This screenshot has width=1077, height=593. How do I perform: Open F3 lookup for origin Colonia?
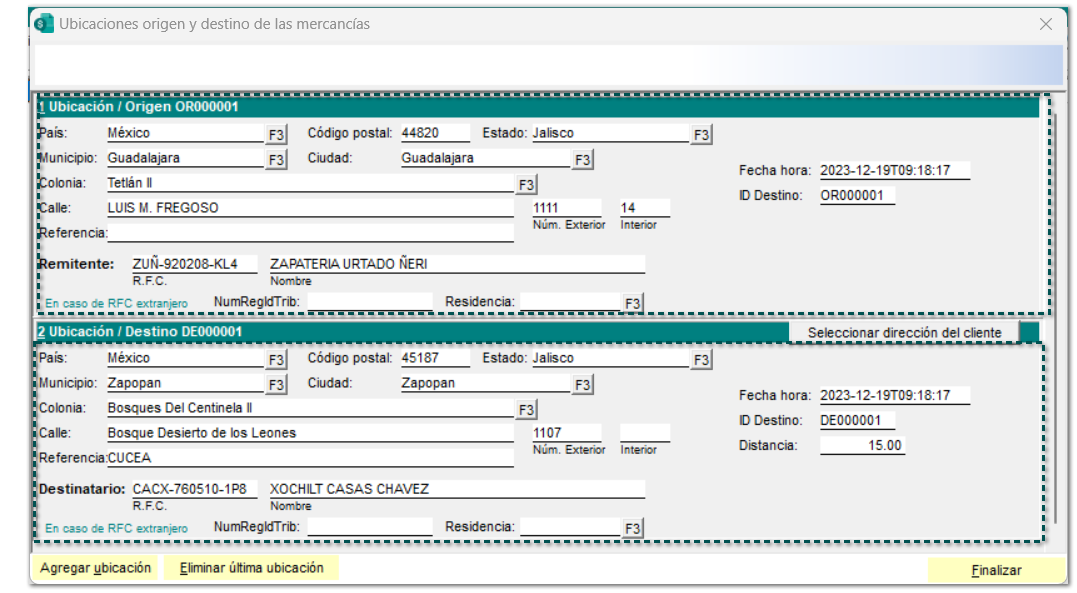[526, 184]
